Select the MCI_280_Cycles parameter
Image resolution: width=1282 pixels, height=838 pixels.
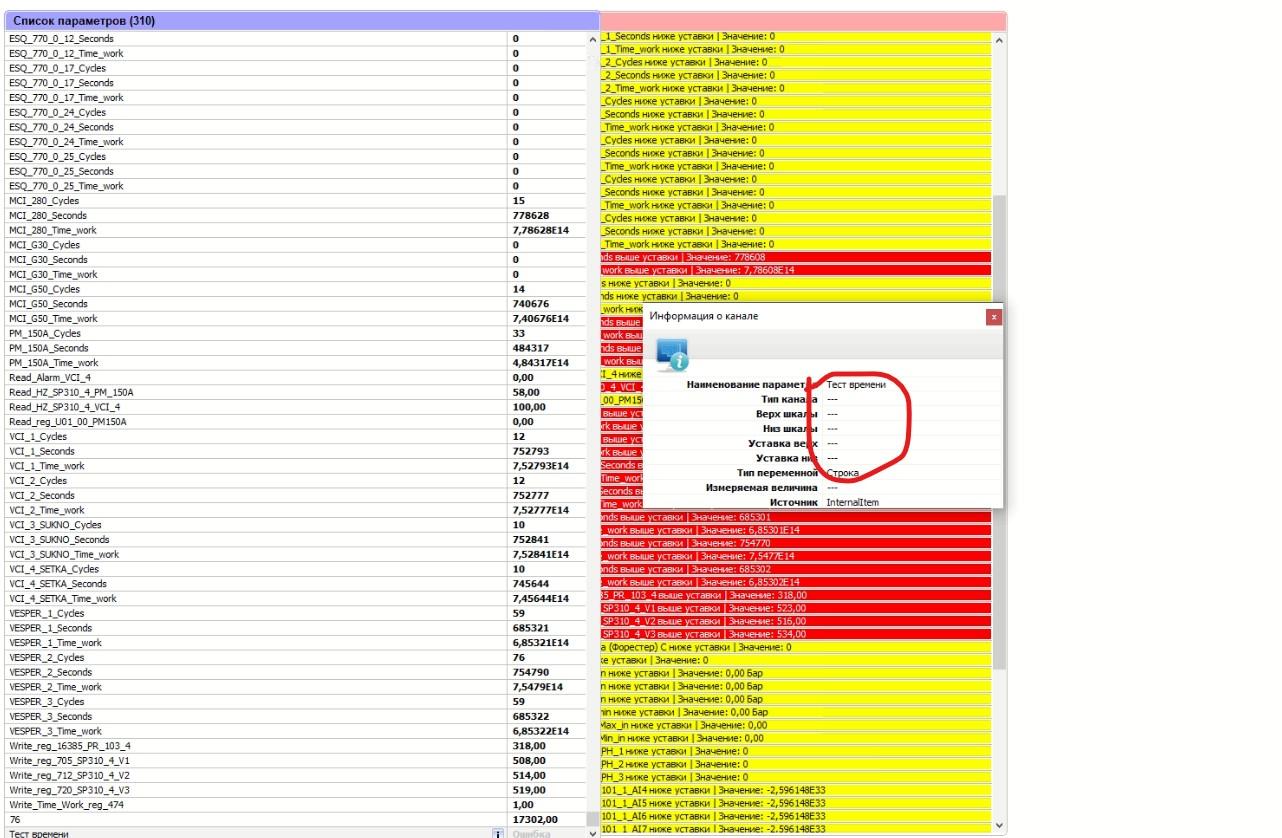pos(295,201)
